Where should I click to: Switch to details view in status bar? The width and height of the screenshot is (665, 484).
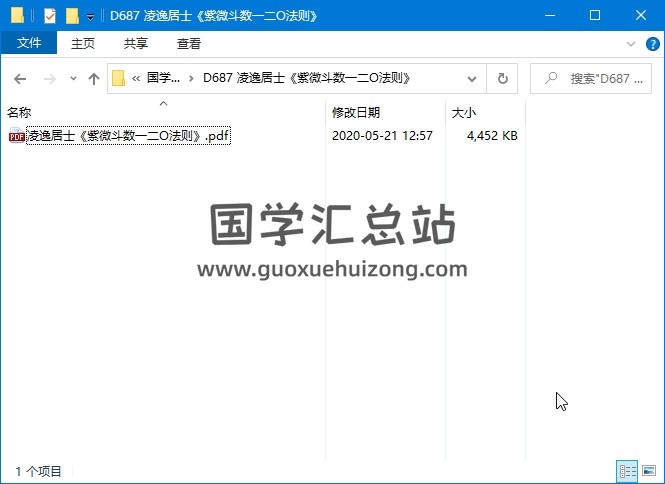coord(627,471)
